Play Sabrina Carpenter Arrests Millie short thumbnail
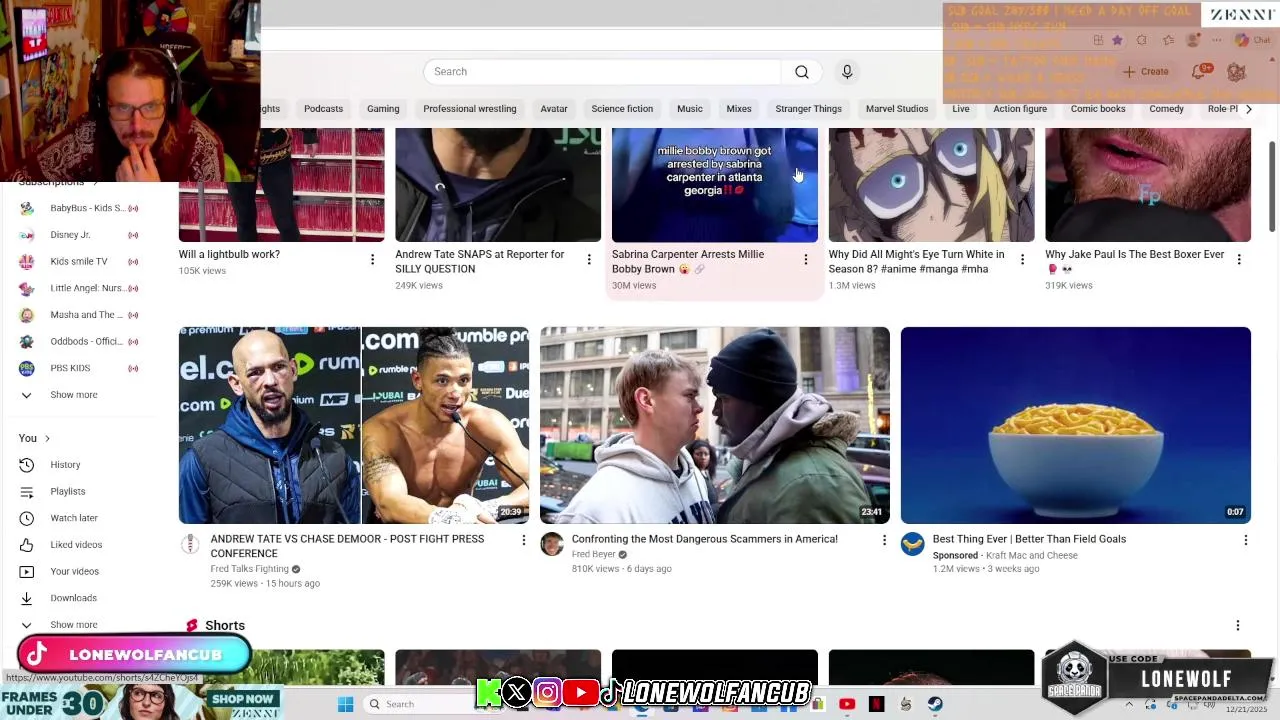The width and height of the screenshot is (1280, 720). pyautogui.click(x=715, y=185)
